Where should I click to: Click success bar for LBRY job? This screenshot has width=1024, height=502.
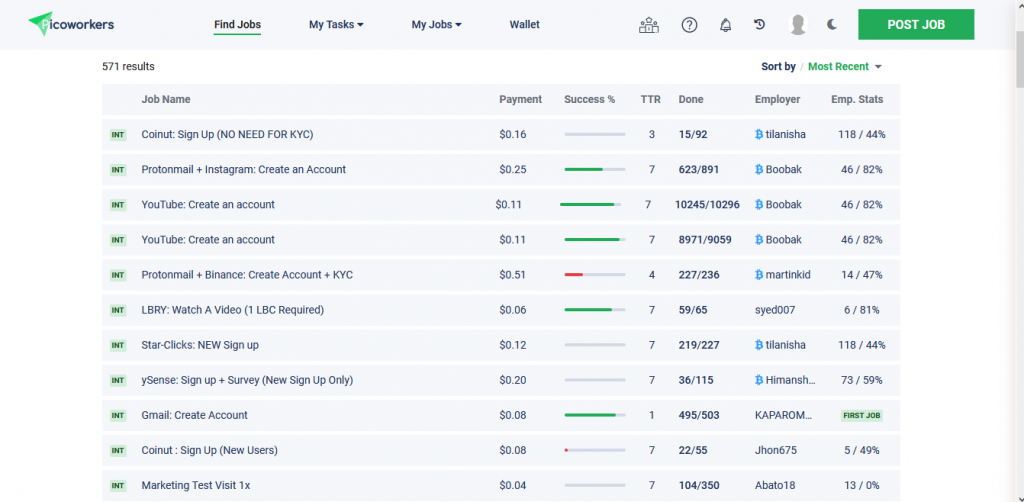(594, 310)
